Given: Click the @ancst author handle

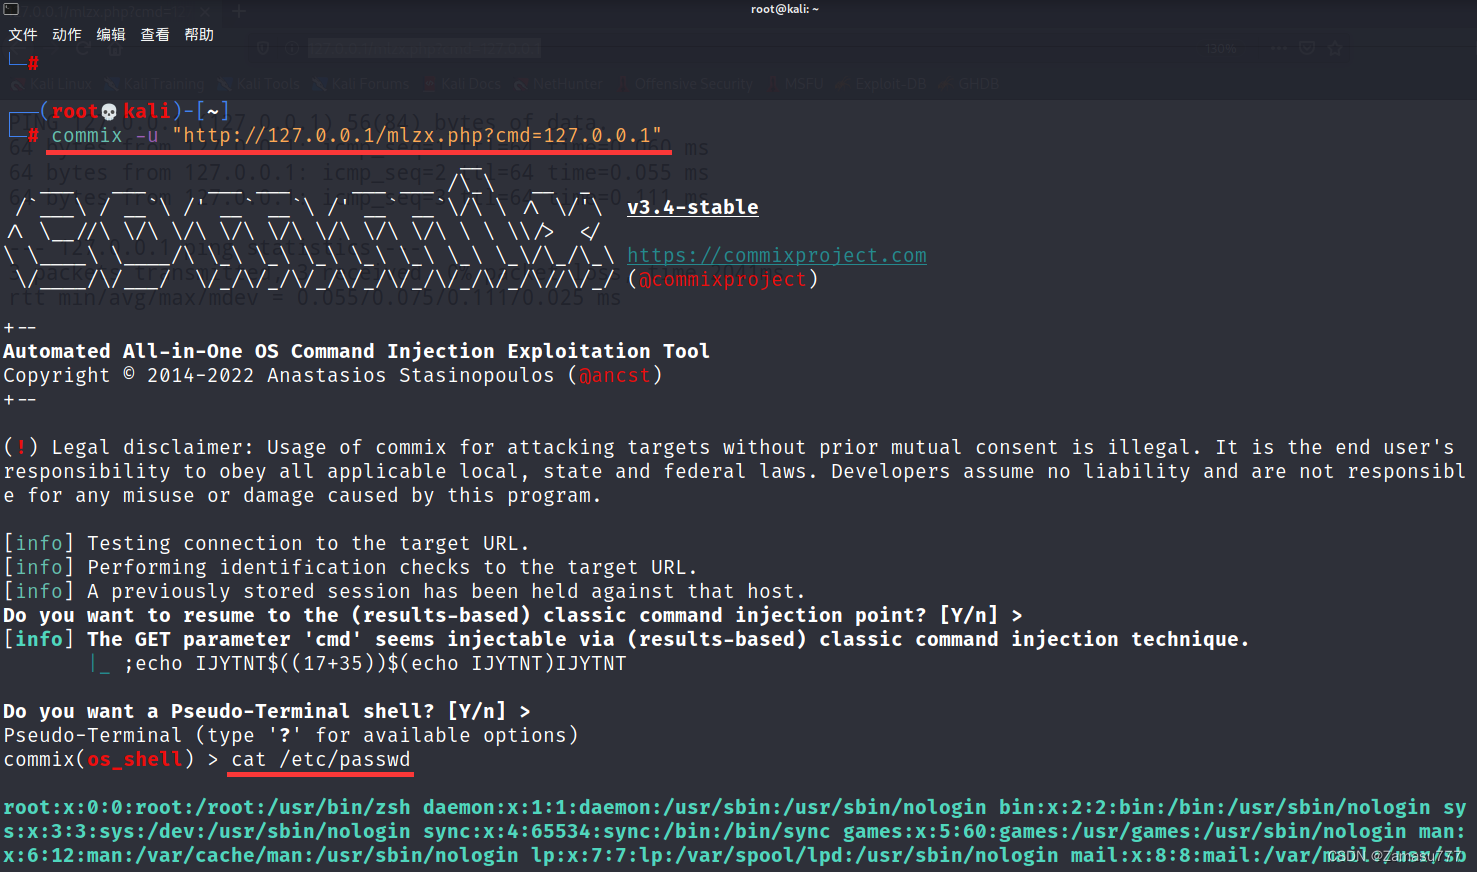Looking at the screenshot, I should 615,375.
